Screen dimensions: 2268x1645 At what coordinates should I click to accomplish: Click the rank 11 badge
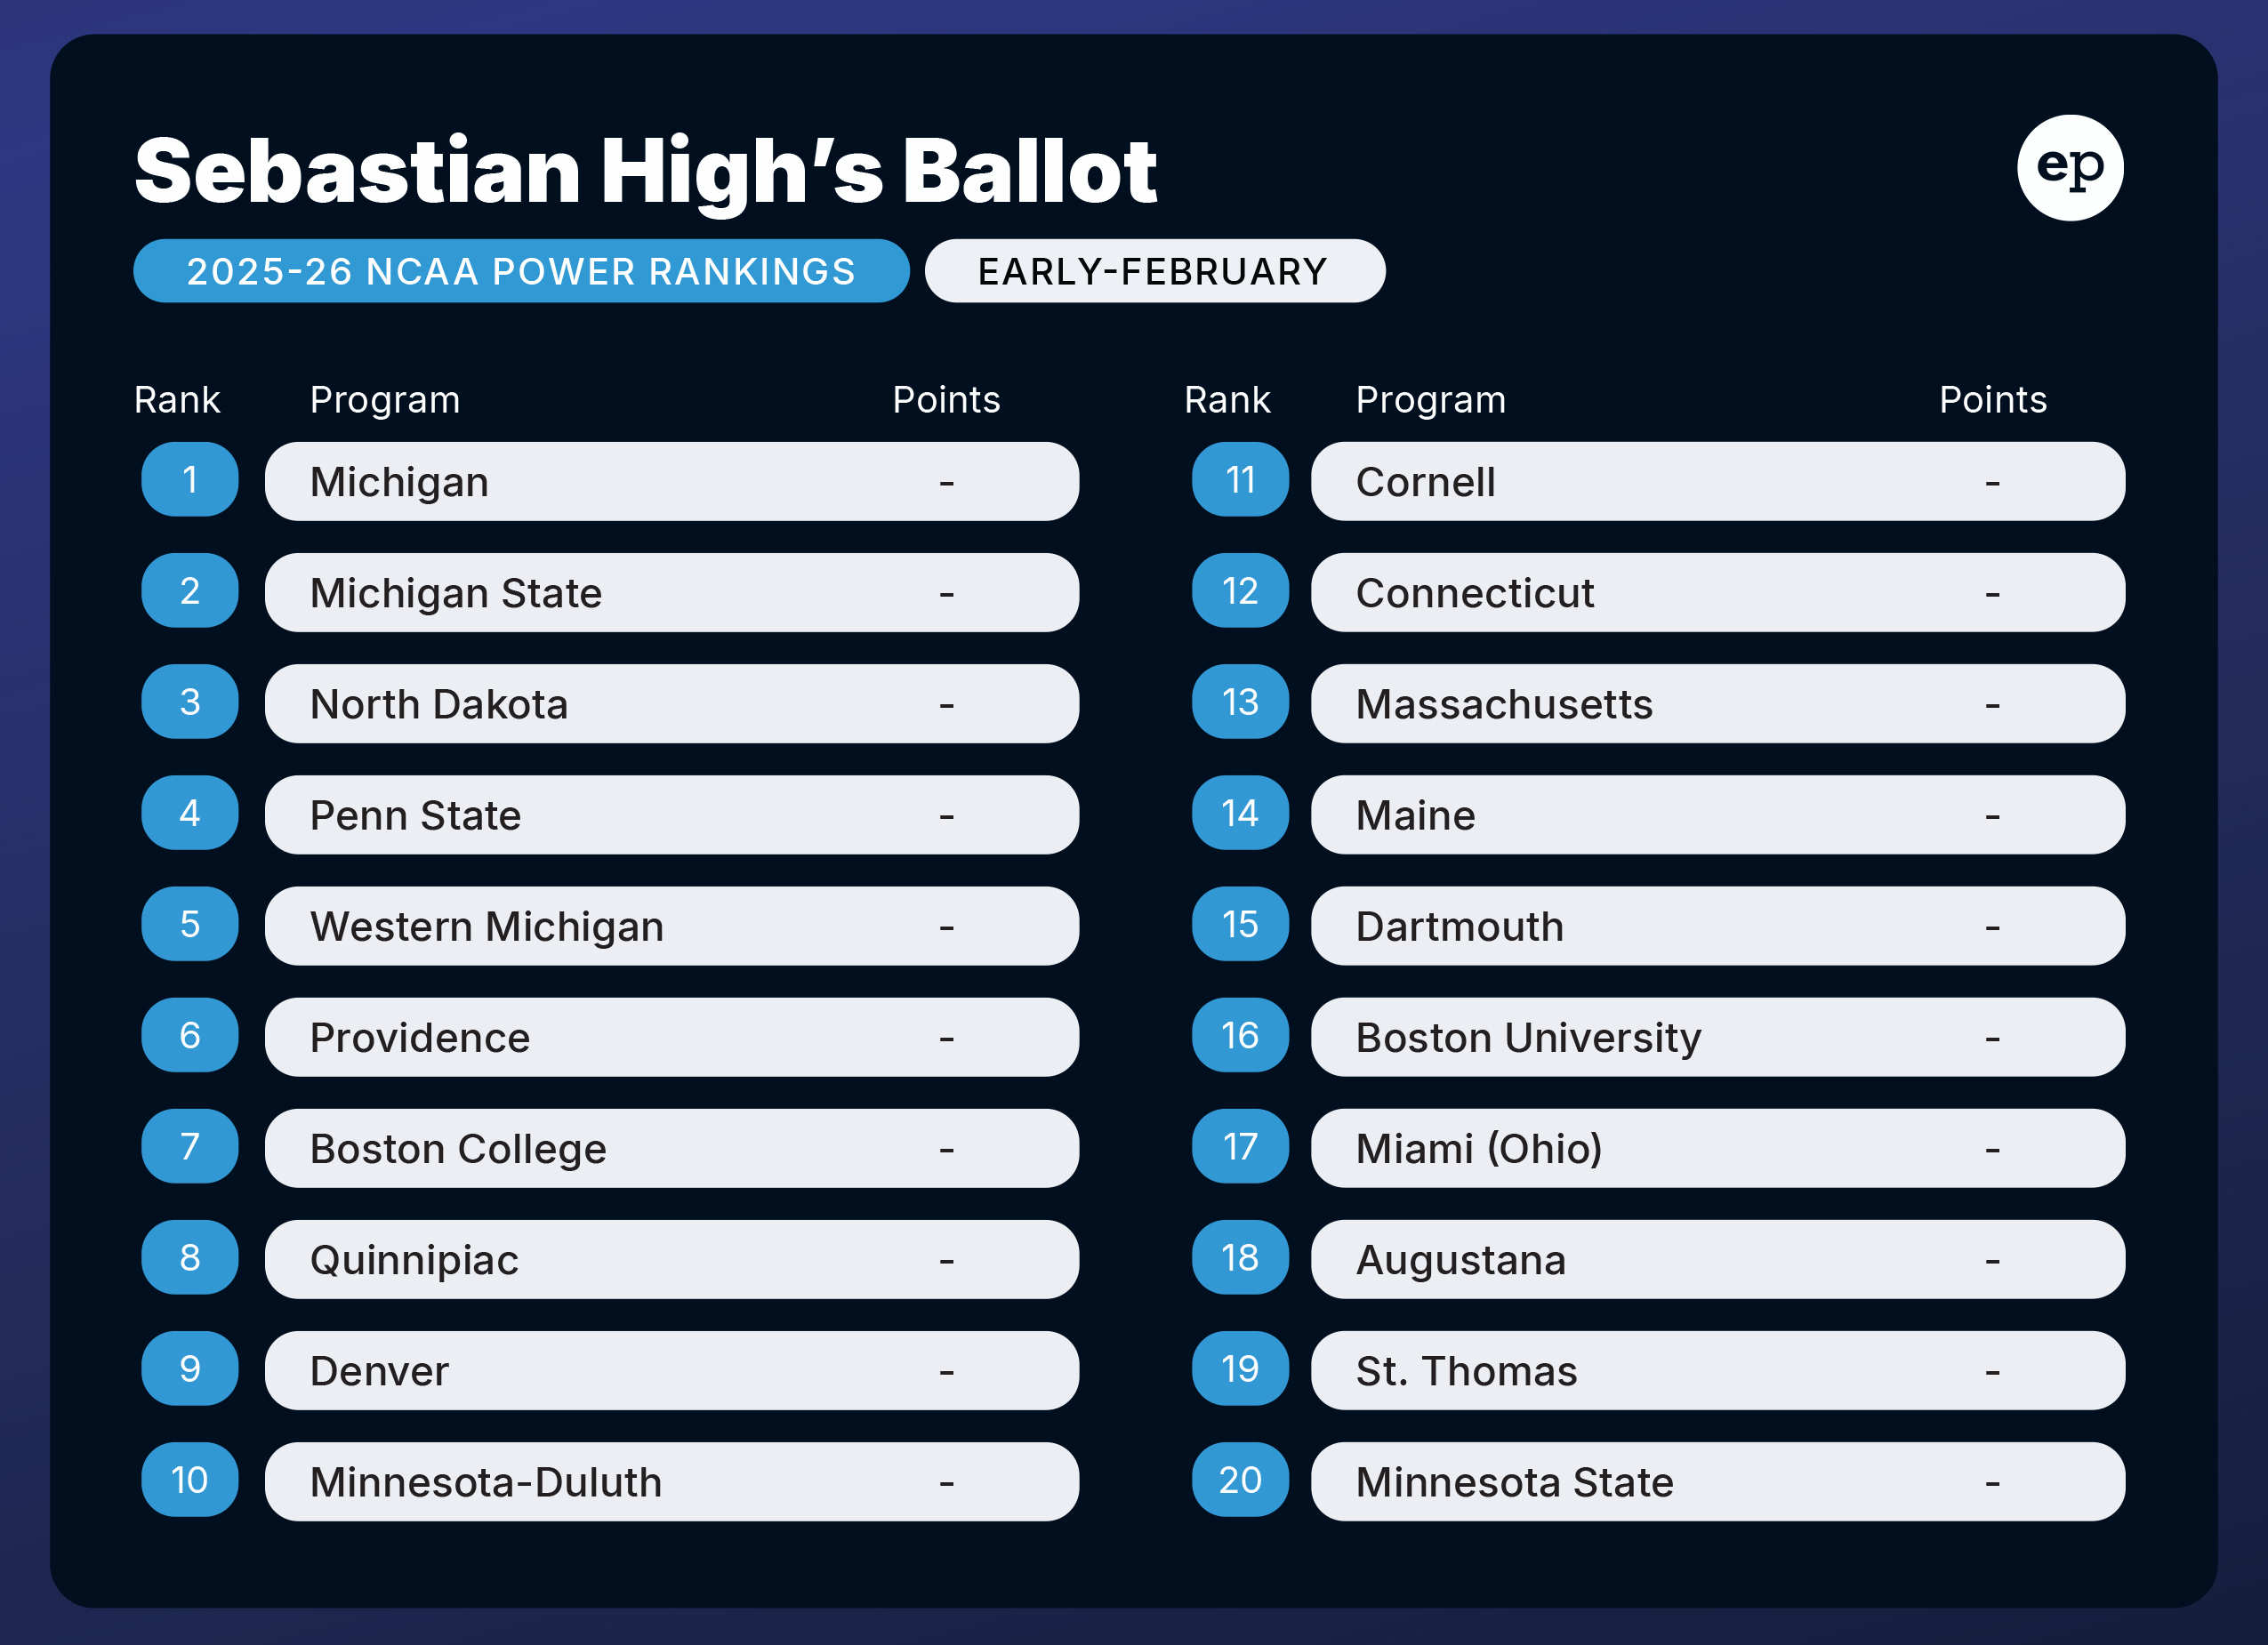click(1239, 480)
